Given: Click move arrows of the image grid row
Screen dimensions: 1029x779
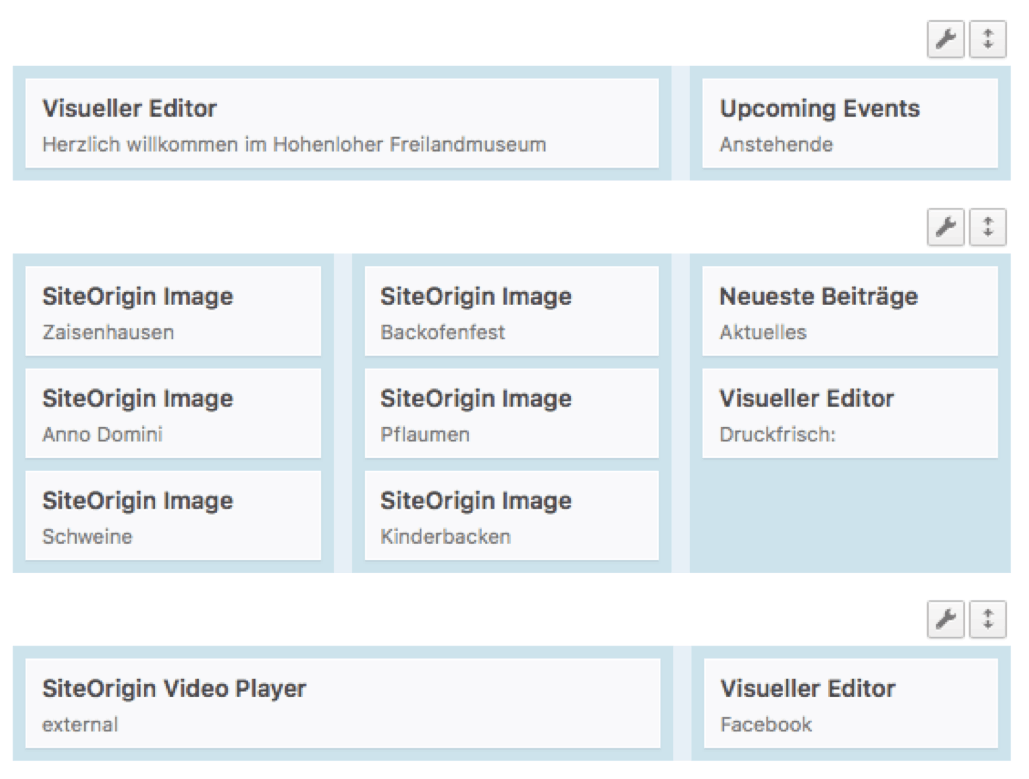Looking at the screenshot, I should (x=988, y=227).
